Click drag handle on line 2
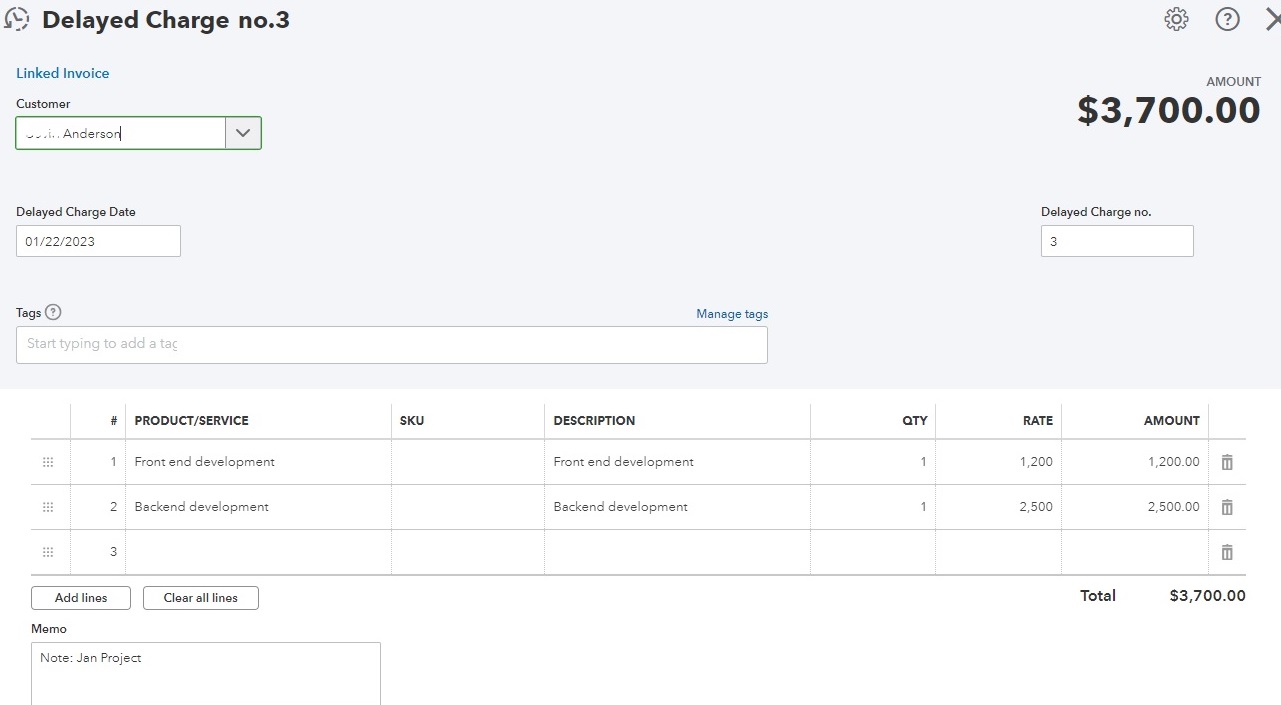Screen dimensions: 1281x705 click(48, 507)
